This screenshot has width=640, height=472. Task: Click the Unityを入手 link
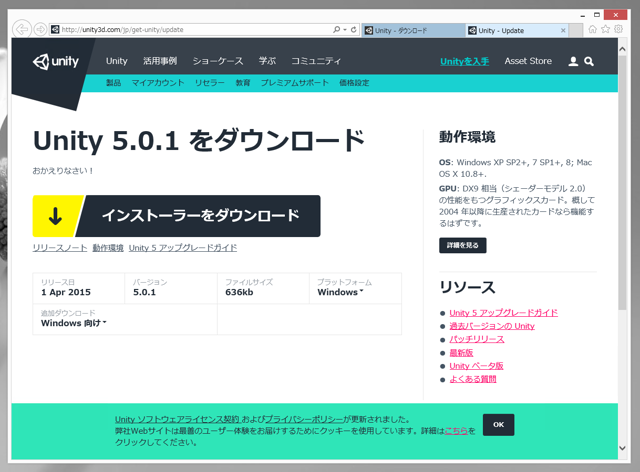click(464, 61)
